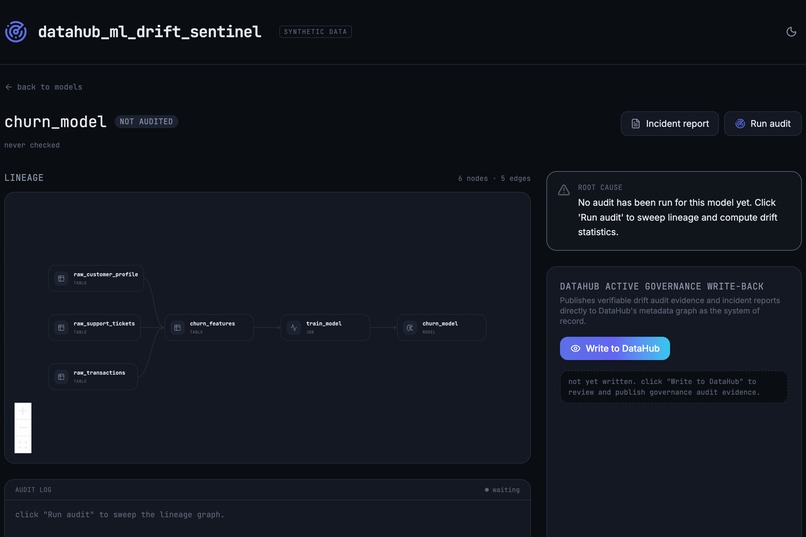Click the SYNTHETIC DATA badge
806x537 pixels.
tap(315, 32)
